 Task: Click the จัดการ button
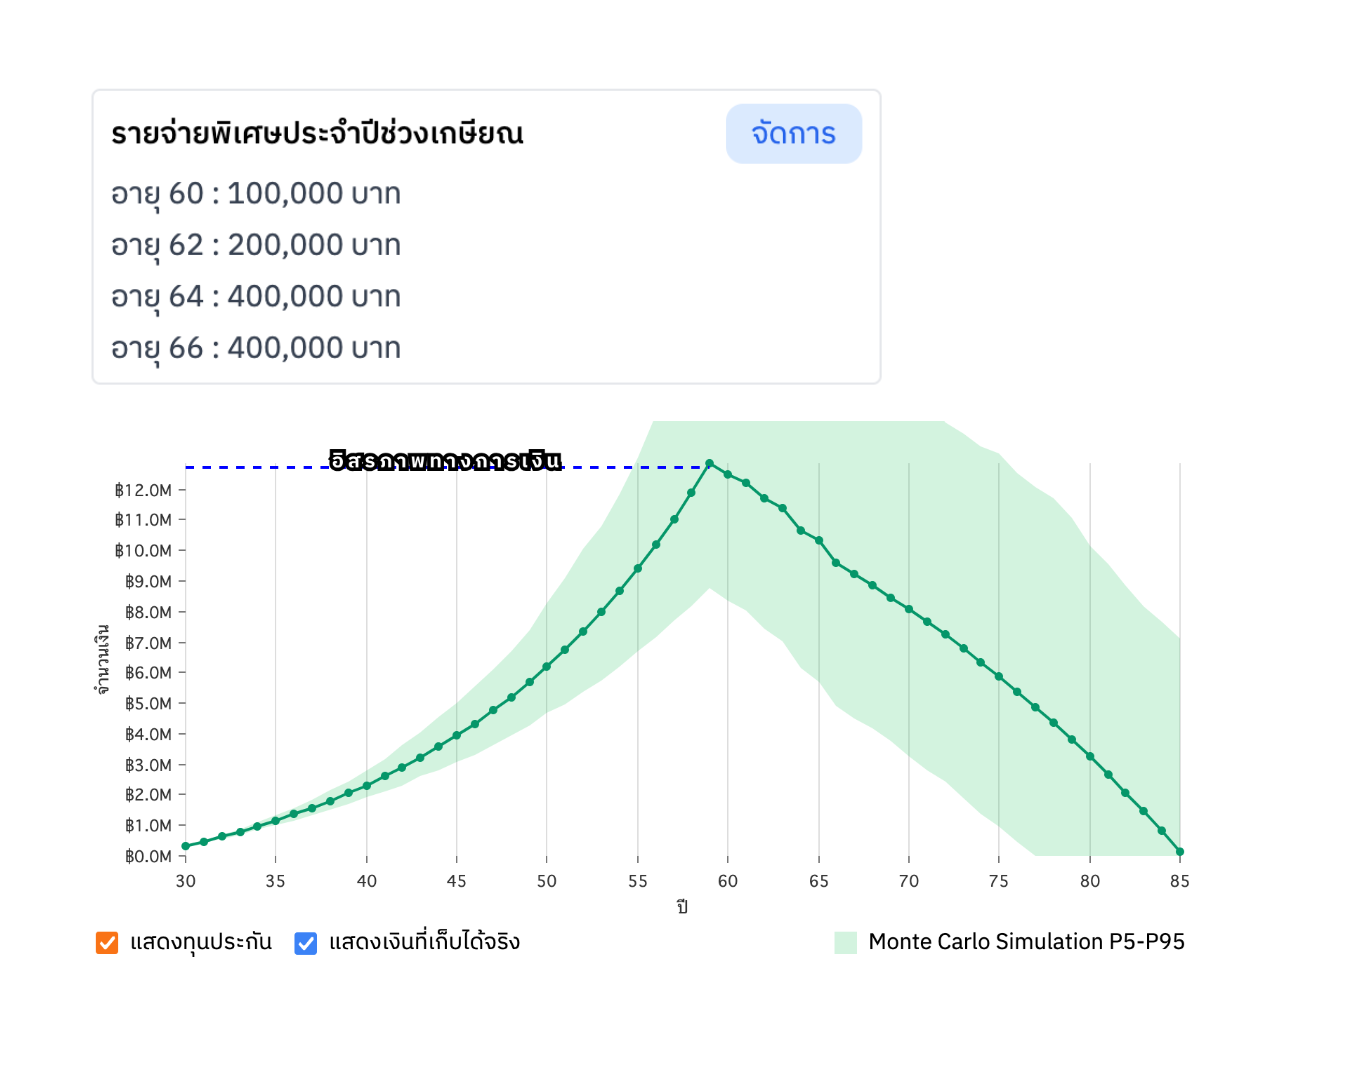click(793, 134)
